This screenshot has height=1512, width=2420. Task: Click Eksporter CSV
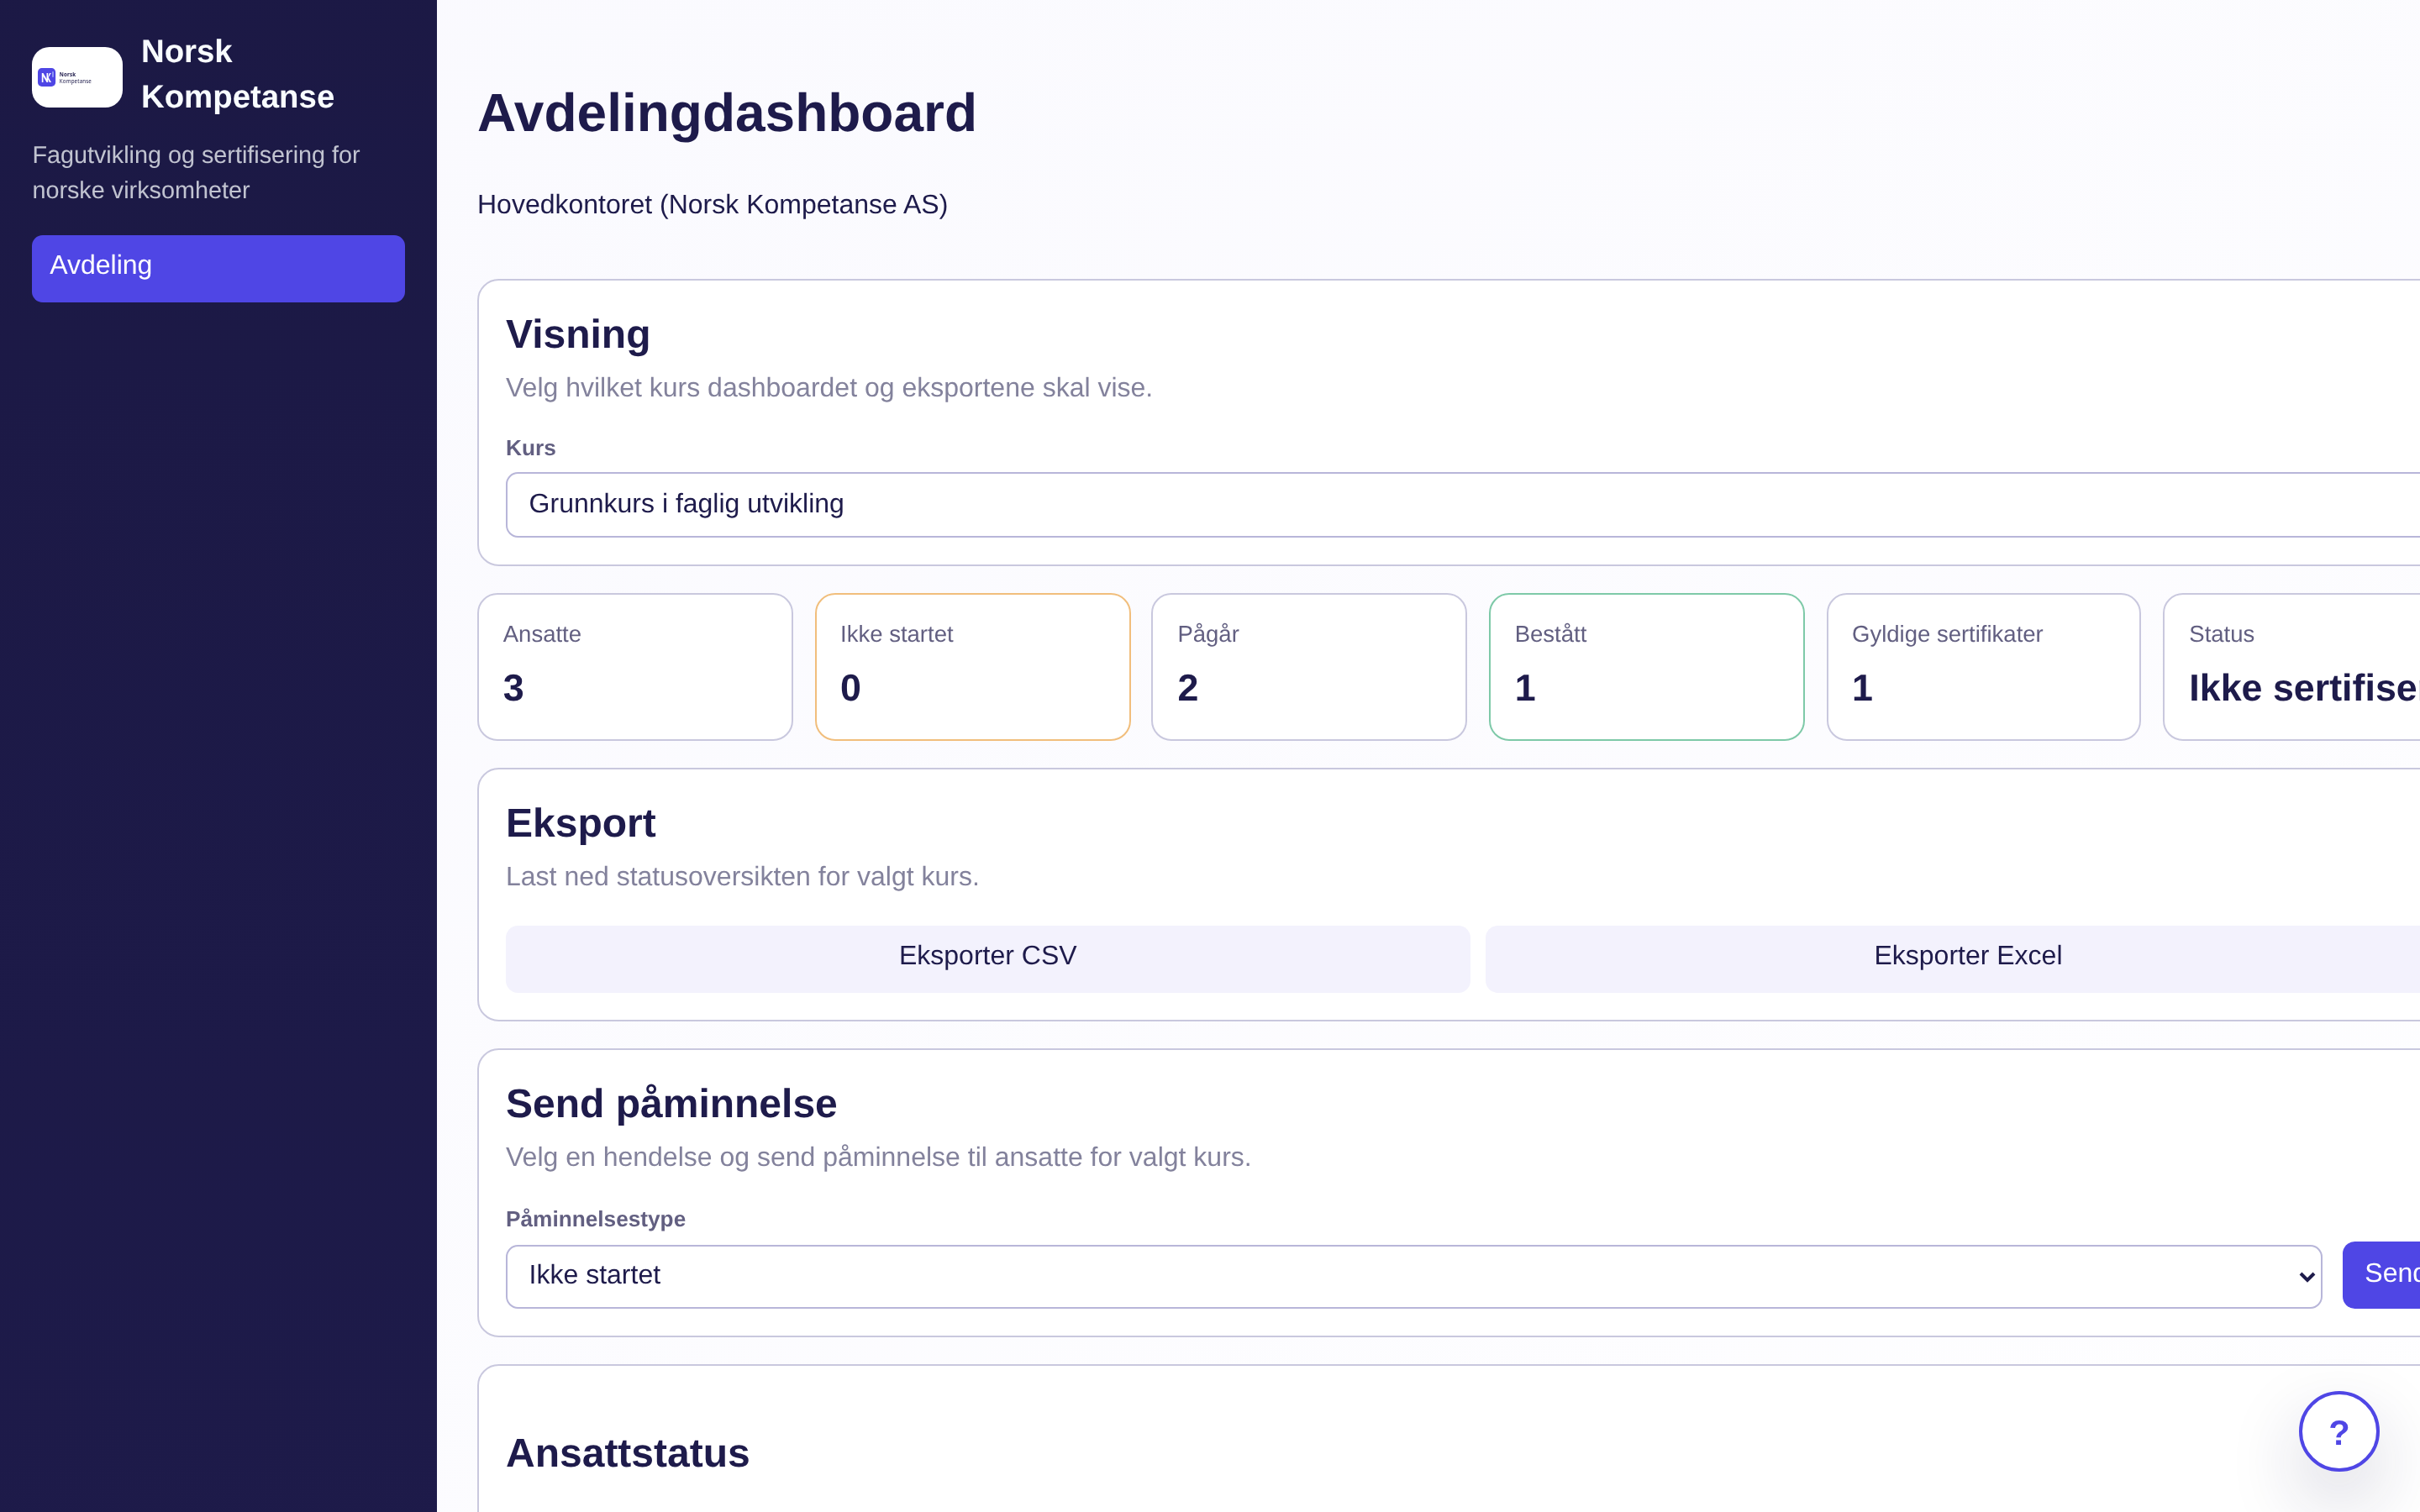pyautogui.click(x=987, y=957)
